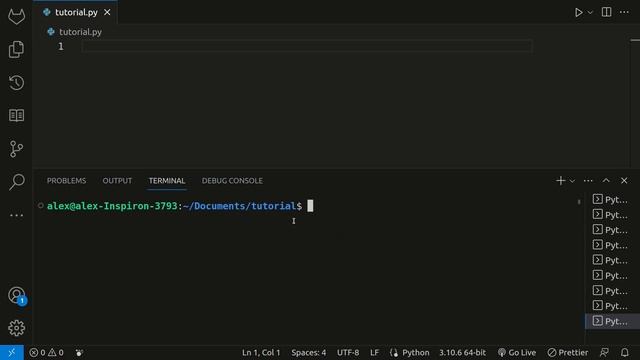
Task: Open editor More Actions ellipsis menu
Action: tap(624, 12)
